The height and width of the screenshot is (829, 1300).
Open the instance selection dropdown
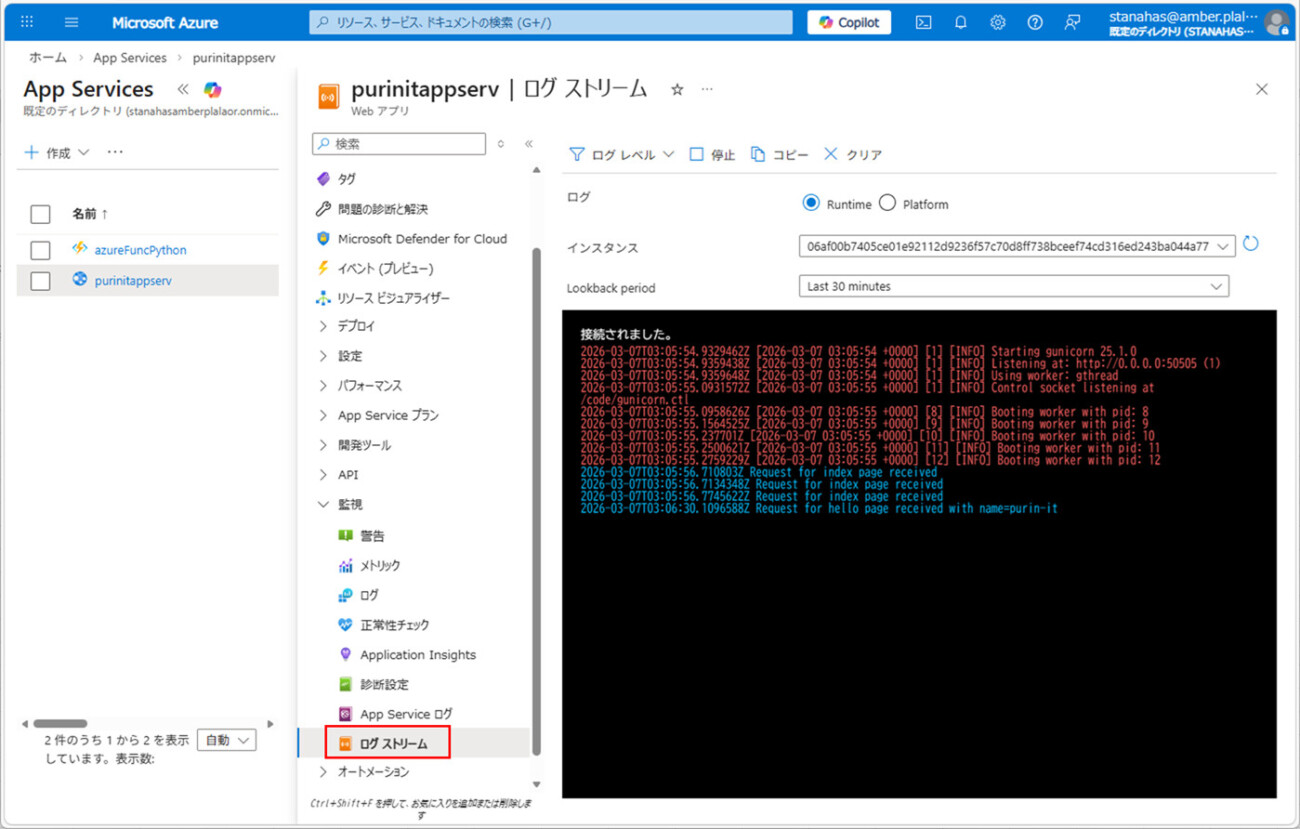point(1017,246)
